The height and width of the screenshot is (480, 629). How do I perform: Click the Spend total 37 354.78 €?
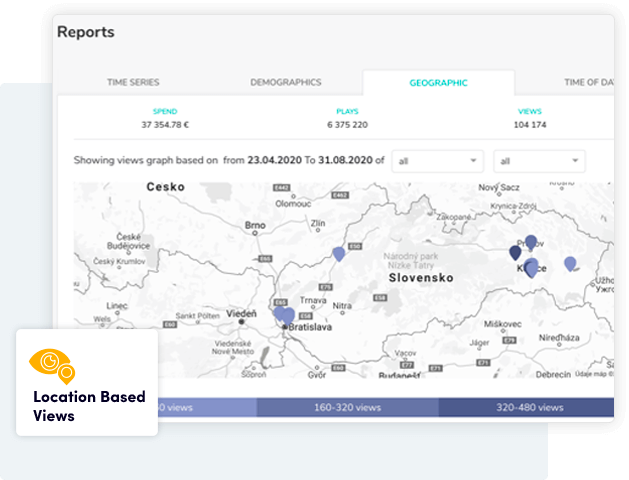[x=165, y=125]
